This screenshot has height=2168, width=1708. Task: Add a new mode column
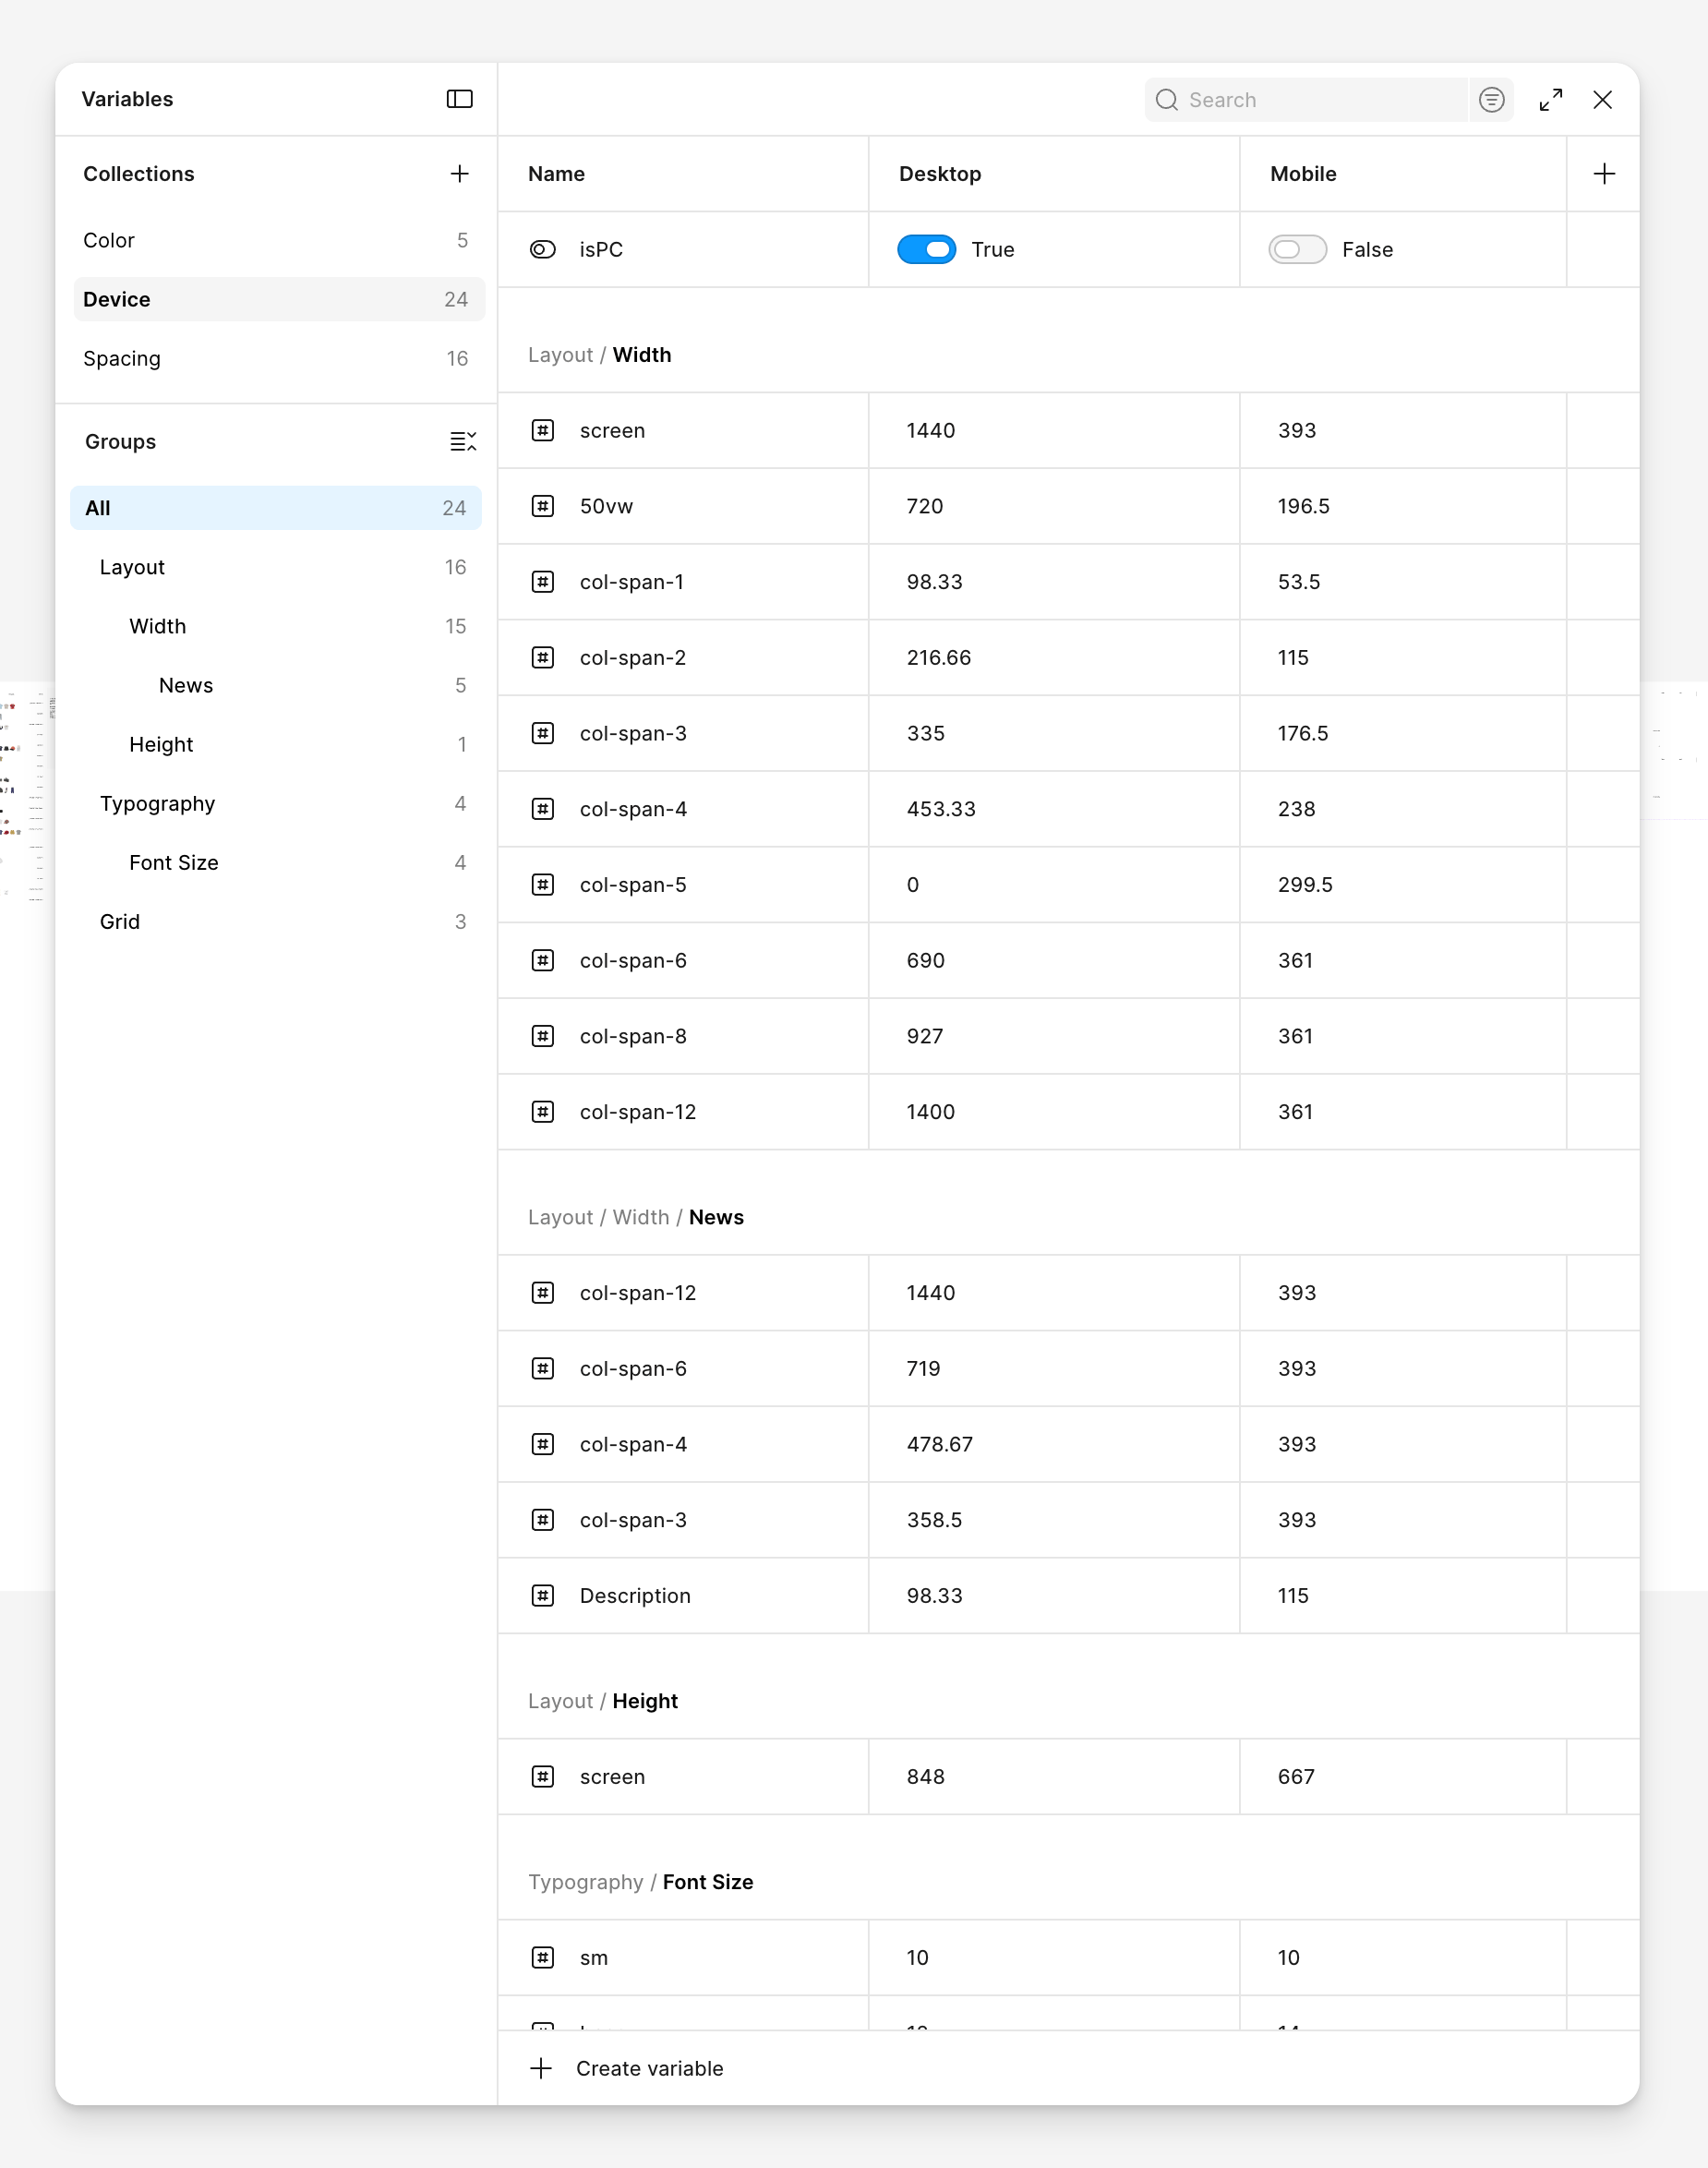pyautogui.click(x=1604, y=174)
